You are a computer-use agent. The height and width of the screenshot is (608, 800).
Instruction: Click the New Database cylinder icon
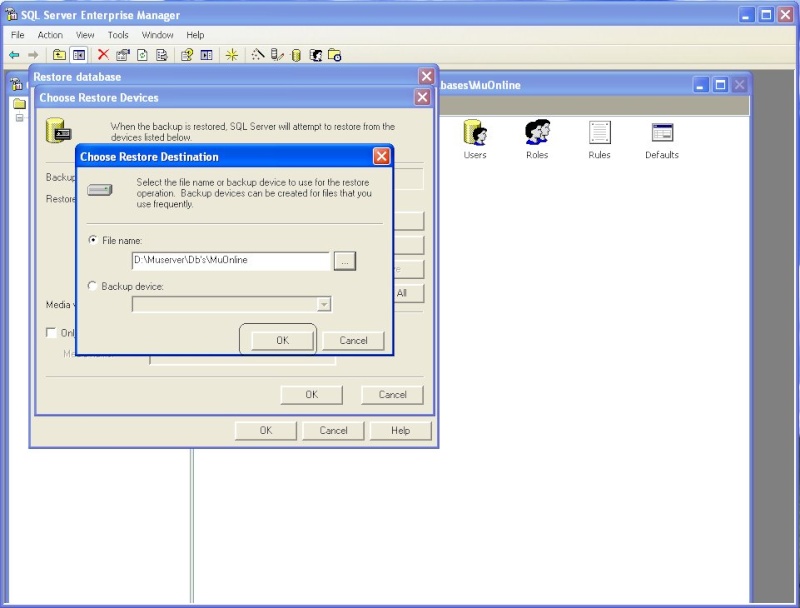296,55
